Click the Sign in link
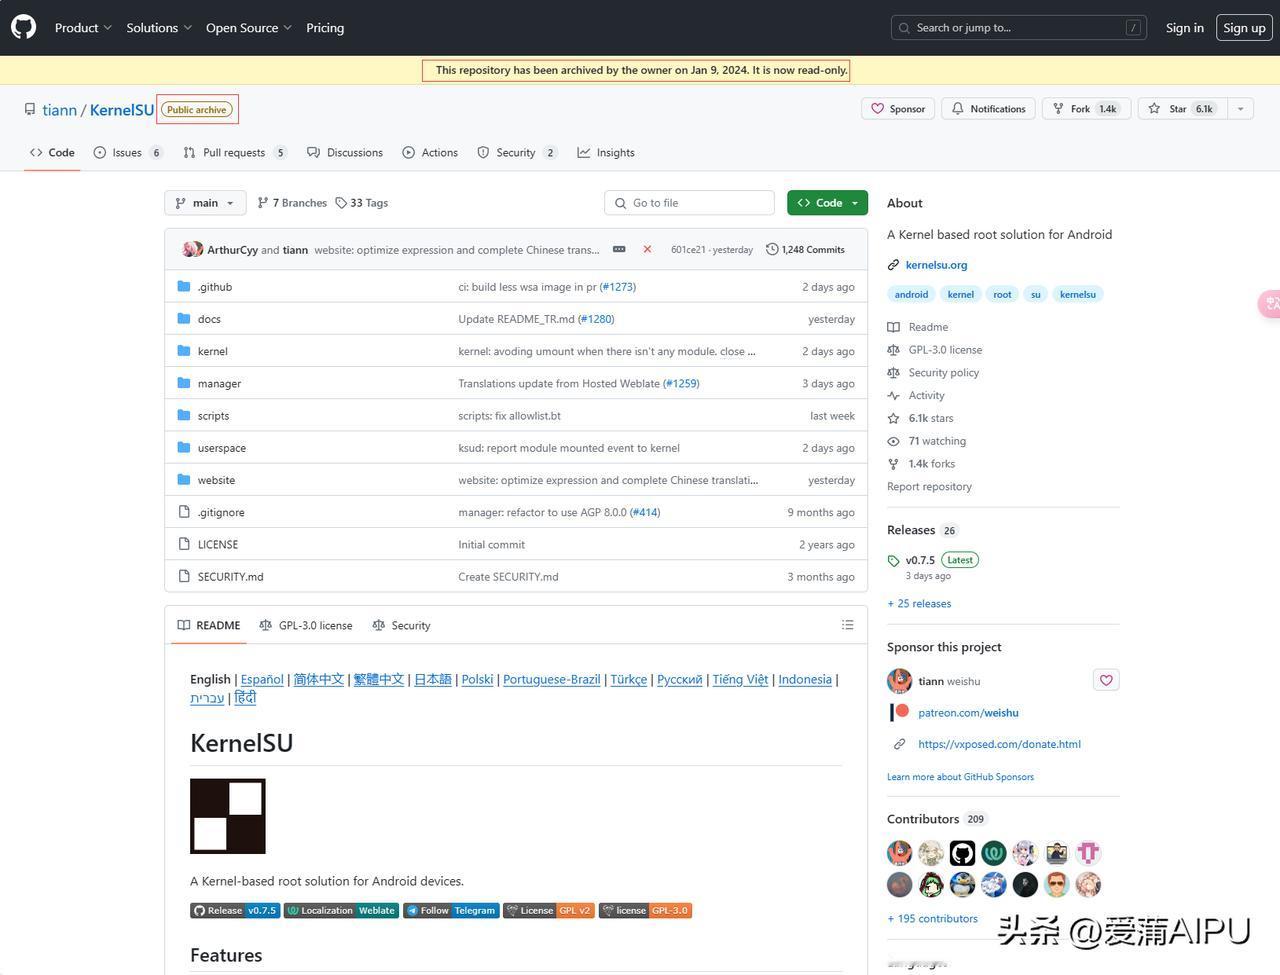Screen dimensions: 1280x975 click(x=1185, y=28)
